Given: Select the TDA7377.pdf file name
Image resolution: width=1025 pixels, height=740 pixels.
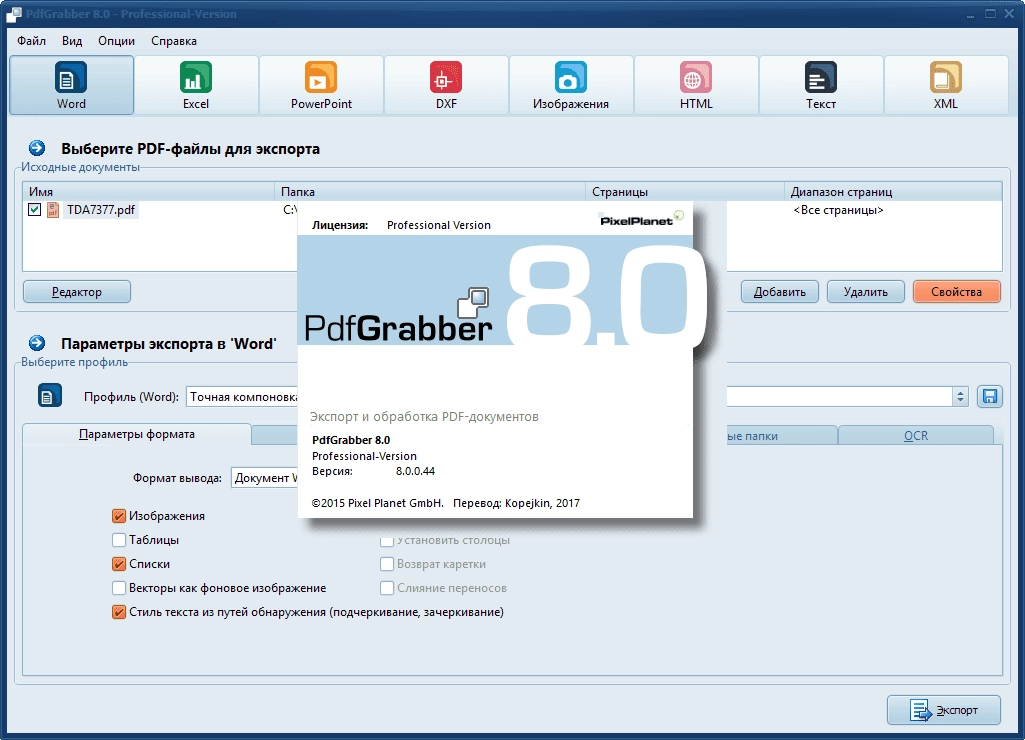Looking at the screenshot, I should click(x=101, y=210).
